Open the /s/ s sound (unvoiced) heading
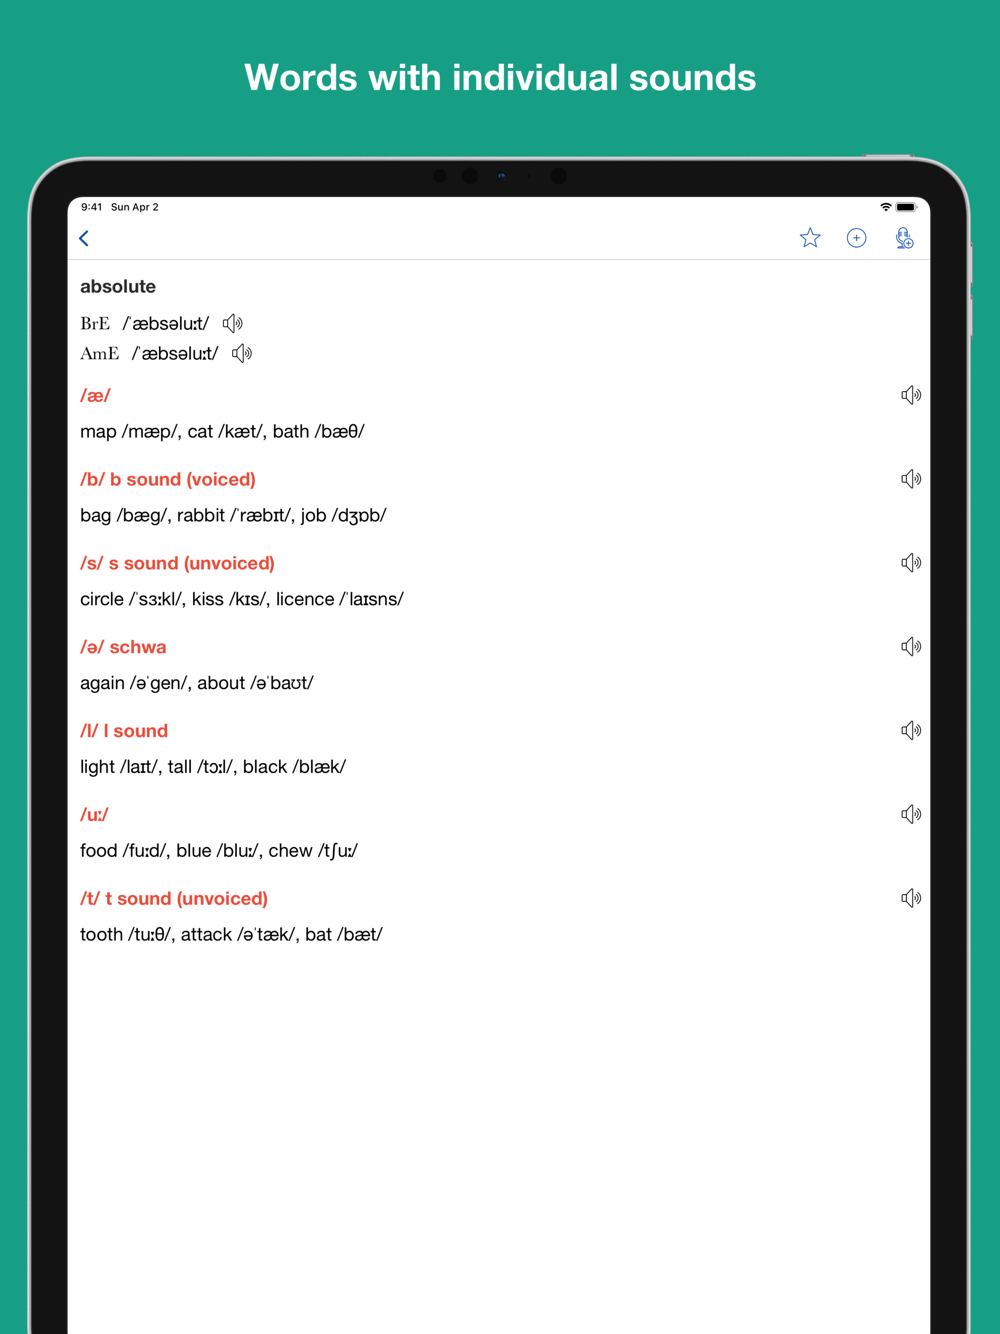The height and width of the screenshot is (1334, 1000). pyautogui.click(x=177, y=563)
